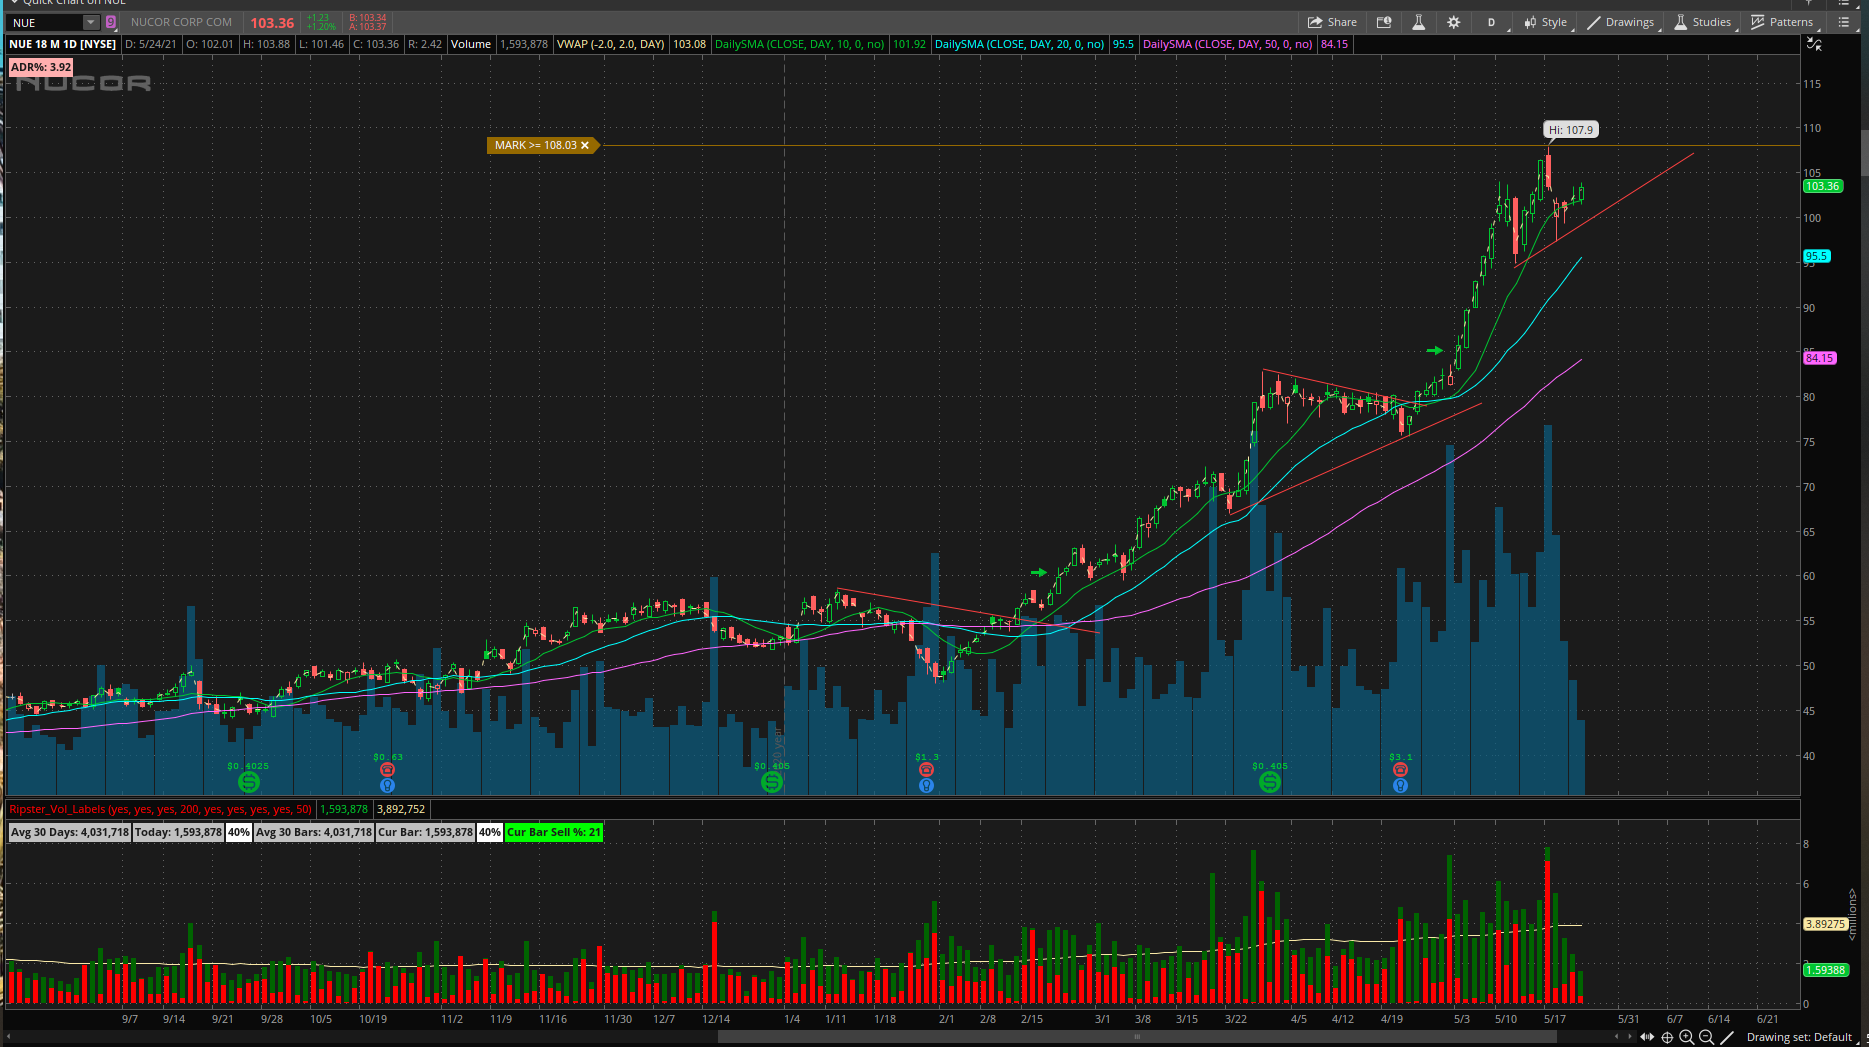Remove the MARK >= 108.03 alert
This screenshot has width=1869, height=1058.
pyautogui.click(x=585, y=146)
